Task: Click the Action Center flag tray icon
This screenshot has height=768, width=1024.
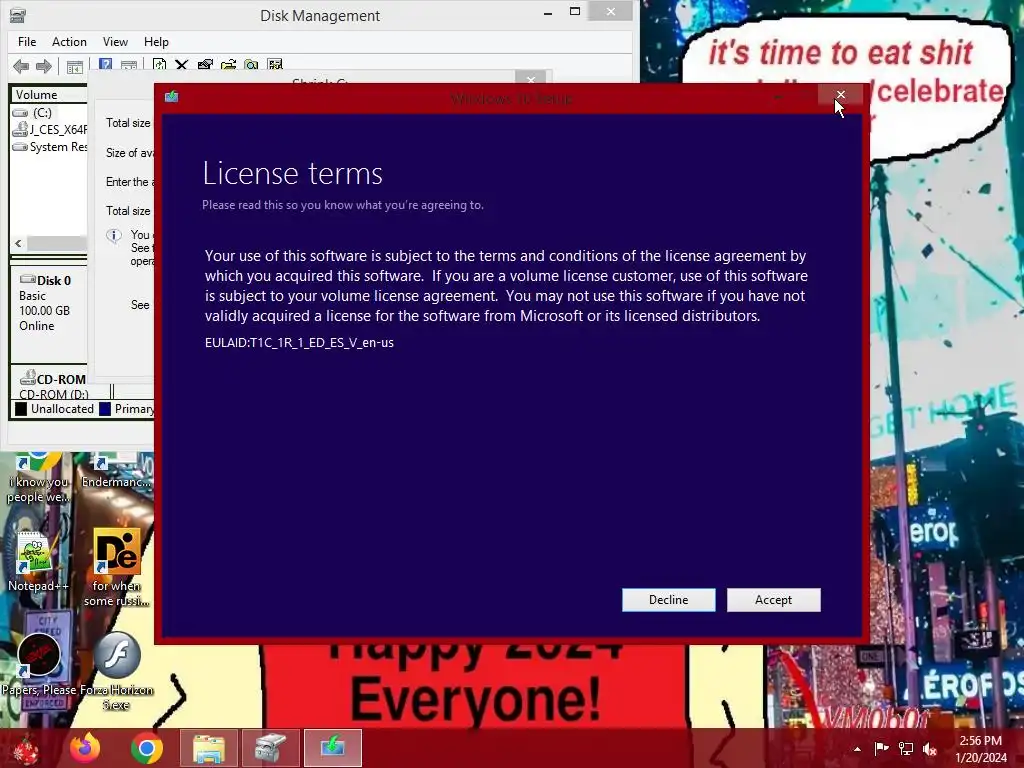Action: (x=881, y=748)
